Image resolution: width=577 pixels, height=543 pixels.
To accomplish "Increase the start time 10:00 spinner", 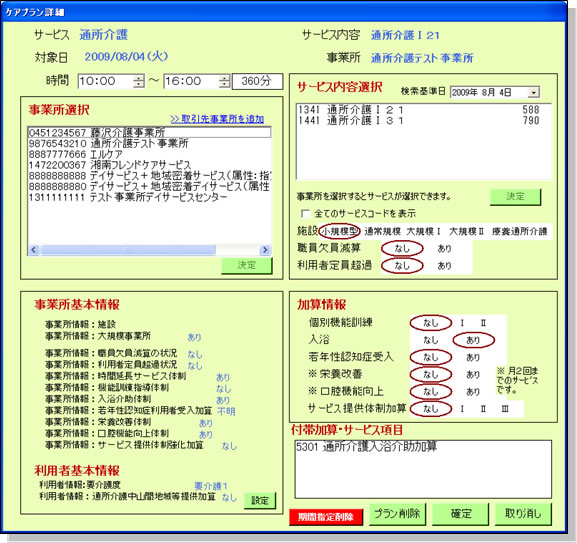I will pos(139,78).
